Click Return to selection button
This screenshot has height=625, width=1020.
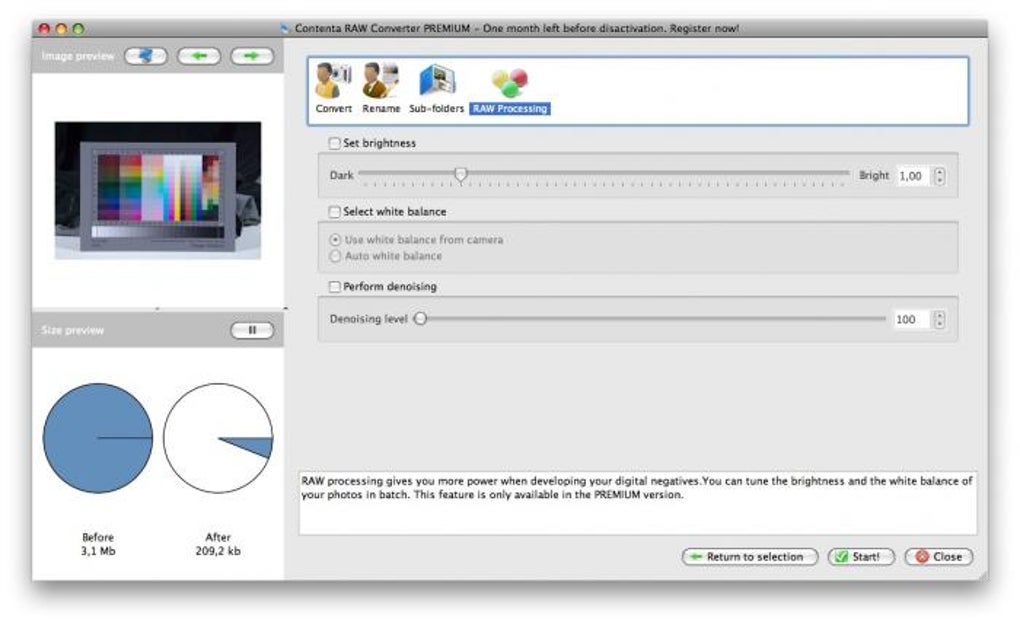coord(750,557)
